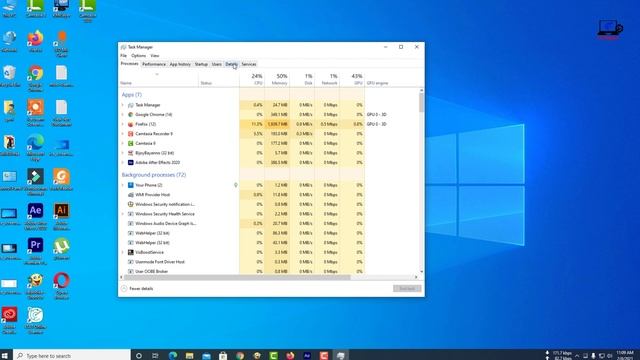Click the Google Chrome icon in process list

click(131, 115)
